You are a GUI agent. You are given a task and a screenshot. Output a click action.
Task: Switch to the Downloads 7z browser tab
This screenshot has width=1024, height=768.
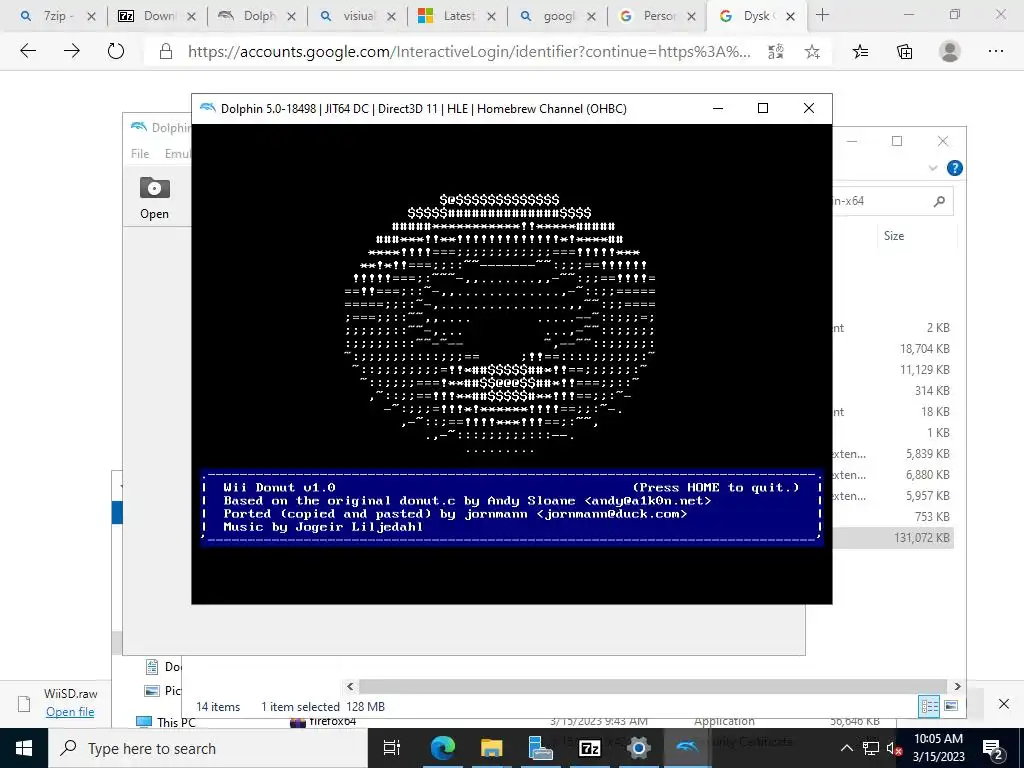click(x=155, y=16)
